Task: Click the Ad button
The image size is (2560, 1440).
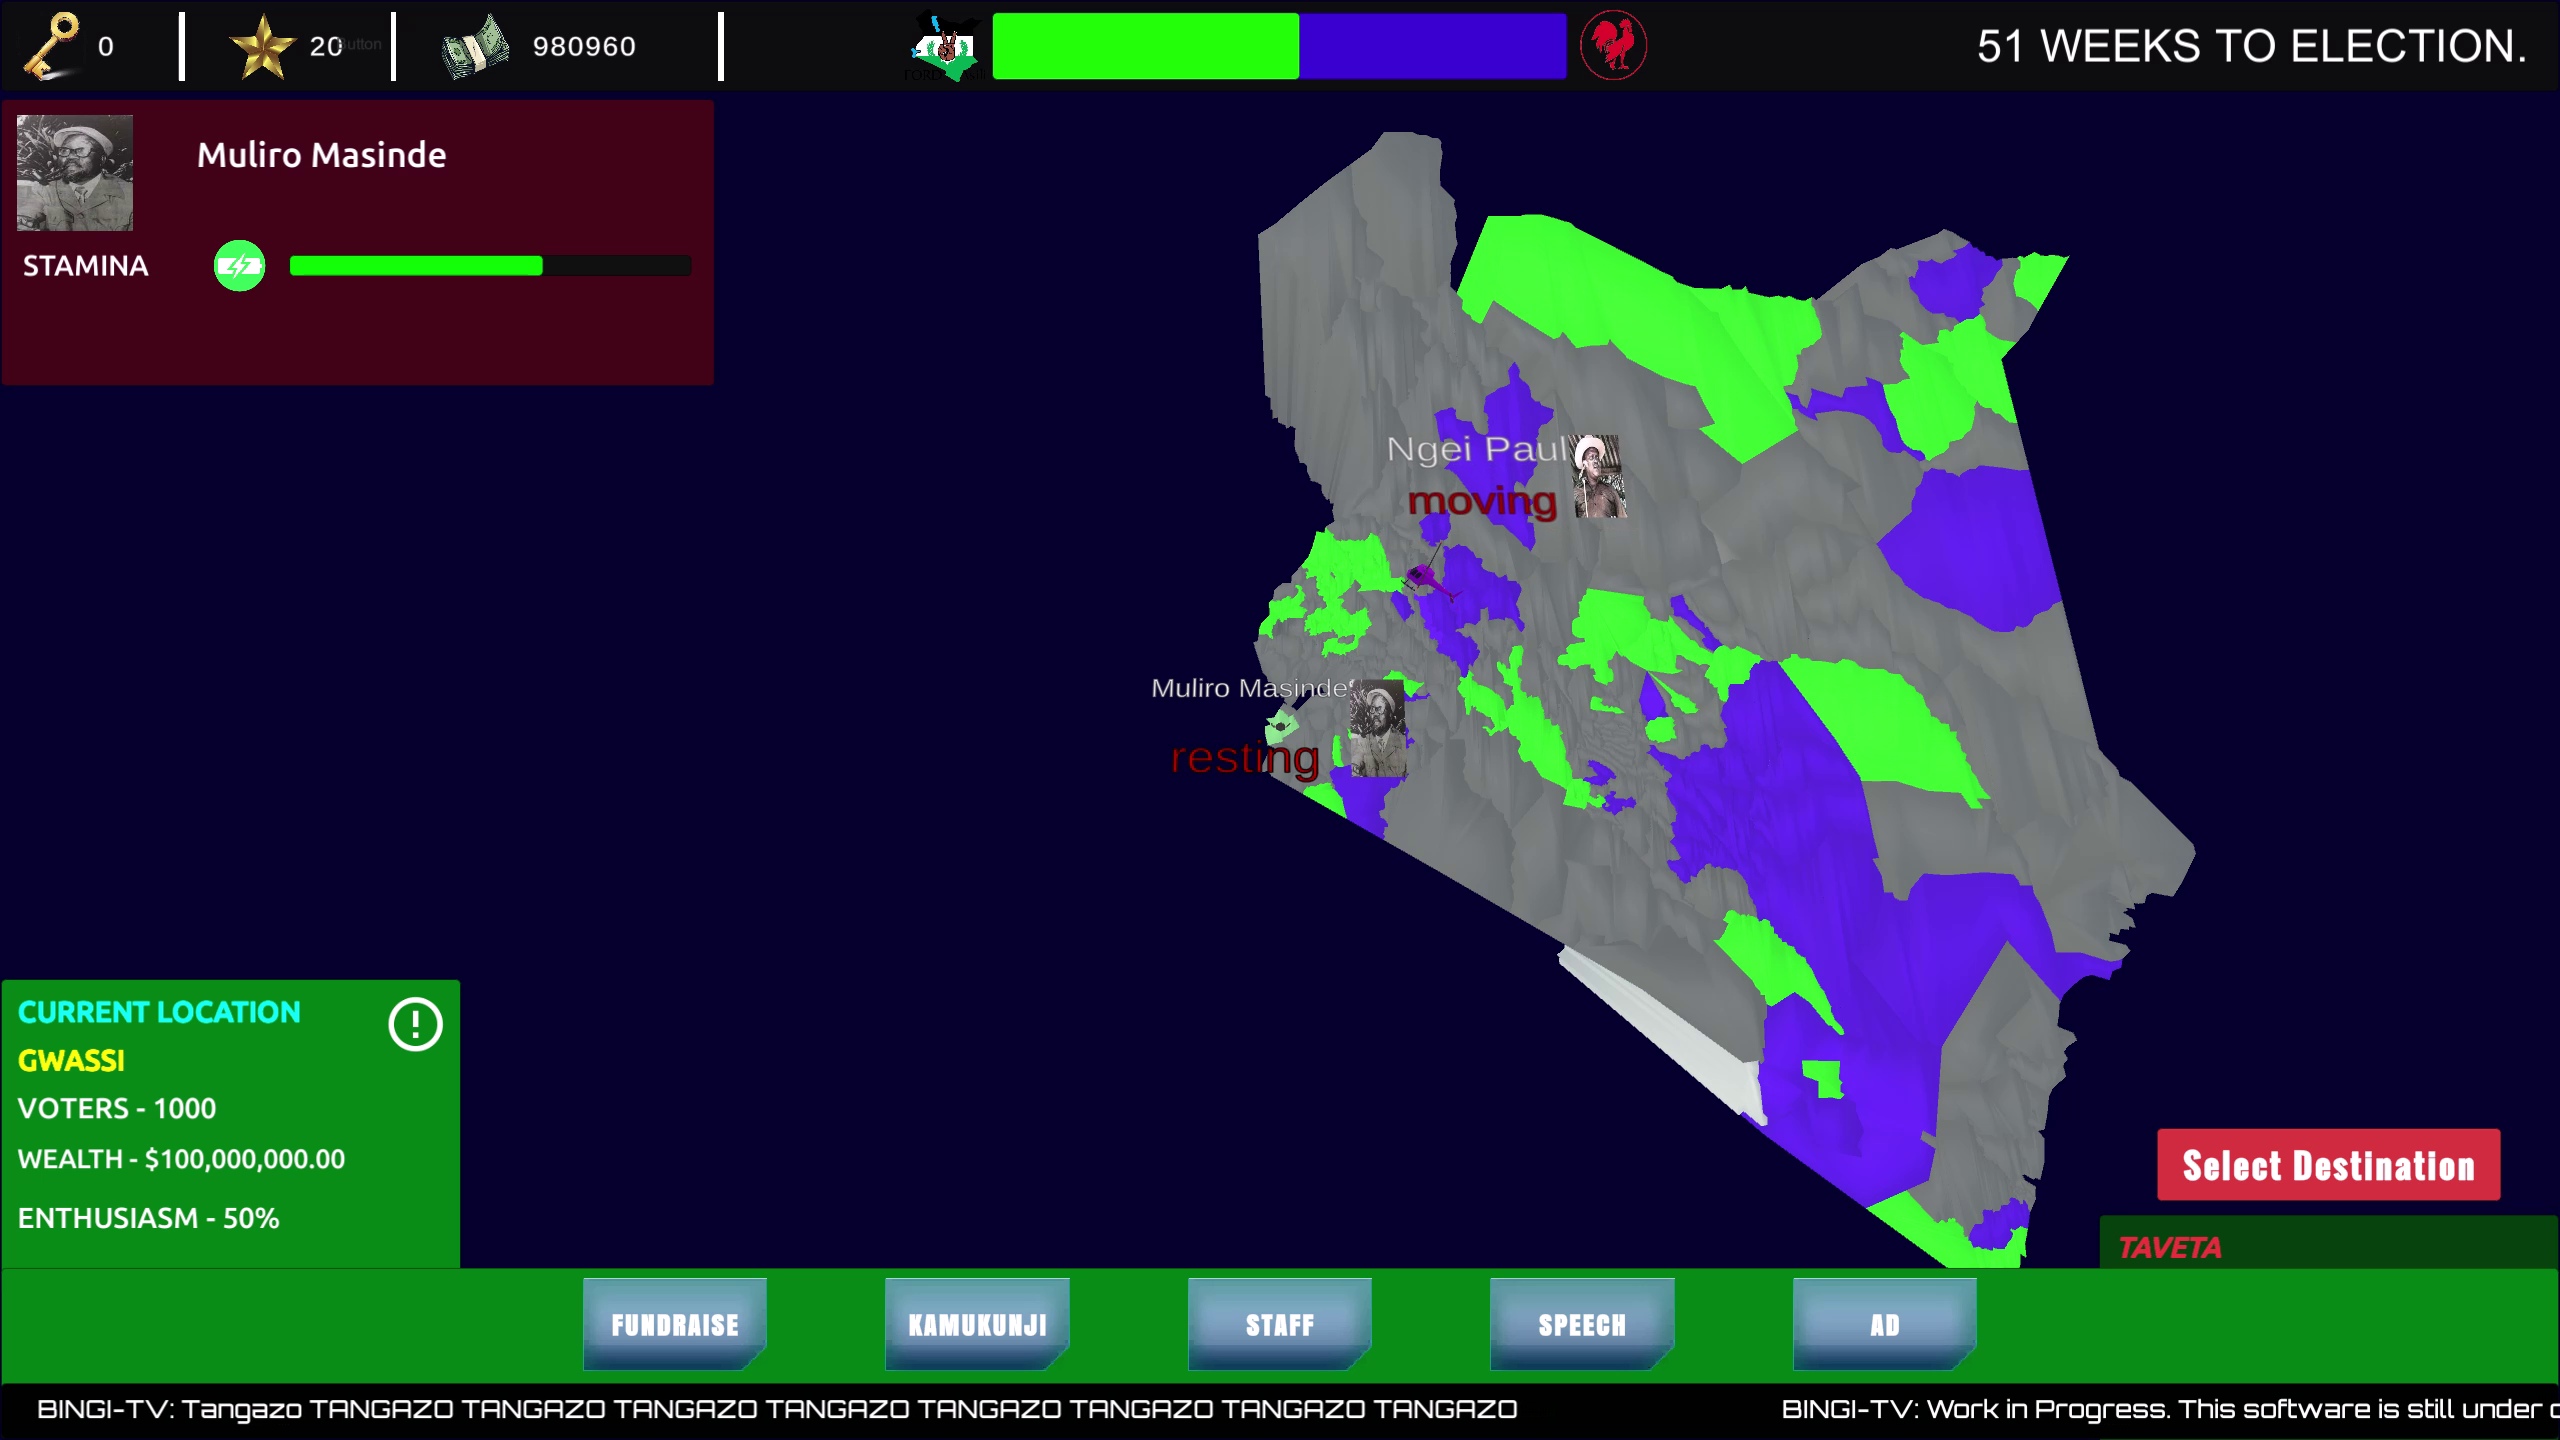Action: [x=1885, y=1324]
